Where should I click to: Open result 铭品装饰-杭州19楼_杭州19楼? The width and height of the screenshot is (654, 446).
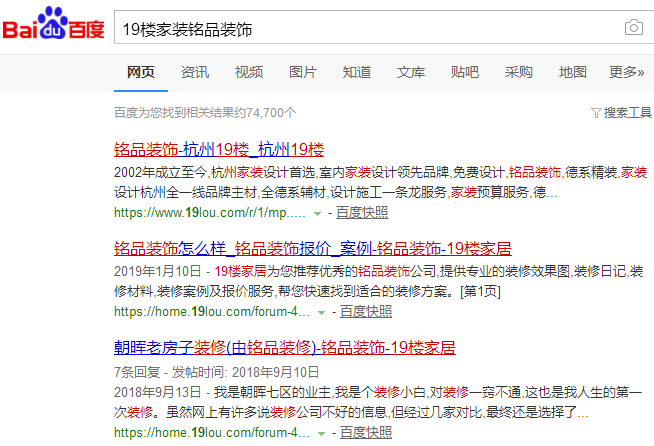(x=219, y=149)
